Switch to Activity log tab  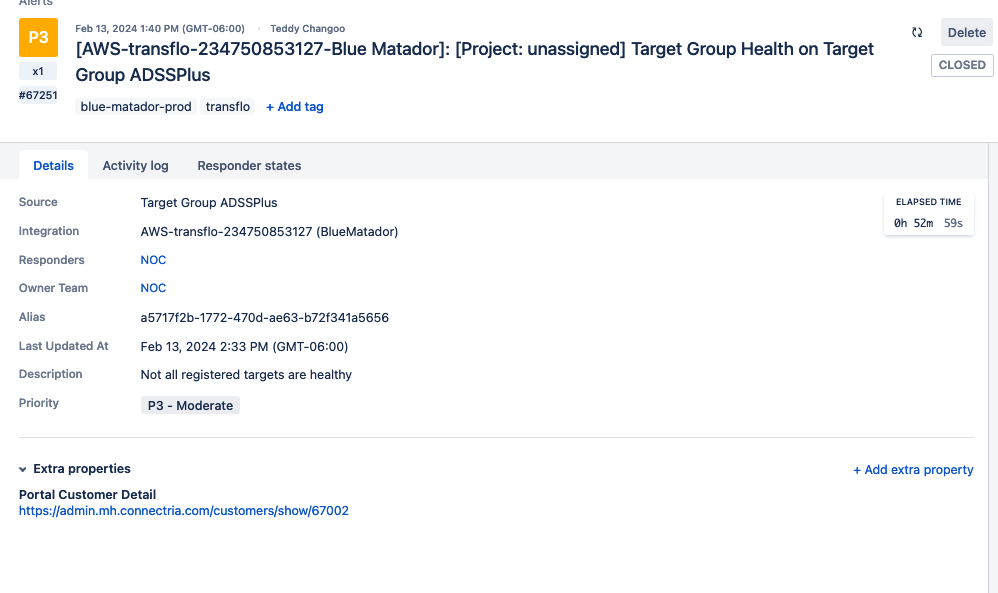(x=136, y=165)
